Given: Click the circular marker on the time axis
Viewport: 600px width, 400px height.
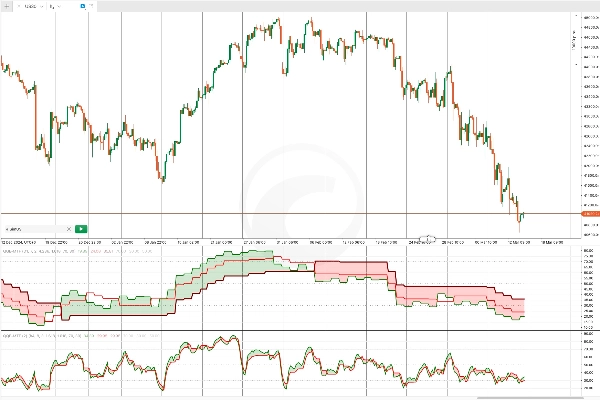Looking at the screenshot, I should point(428,241).
